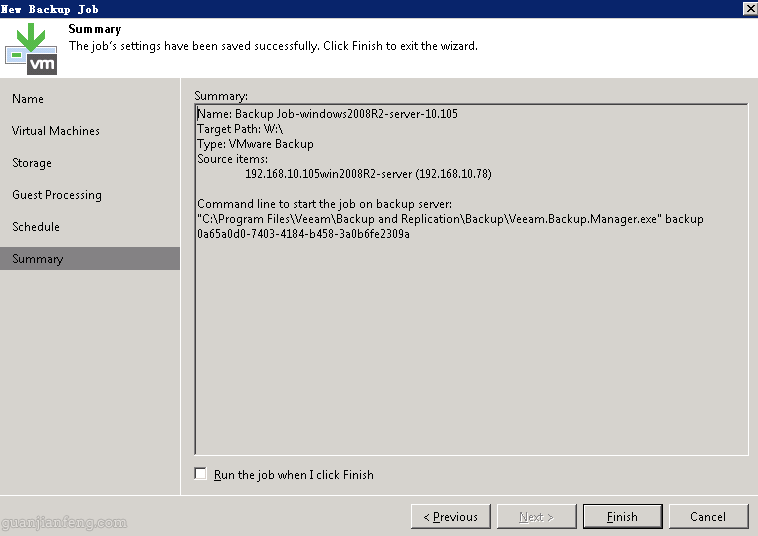The width and height of the screenshot is (758, 536).
Task: Enable Run the job when I click Finish
Action: [201, 474]
